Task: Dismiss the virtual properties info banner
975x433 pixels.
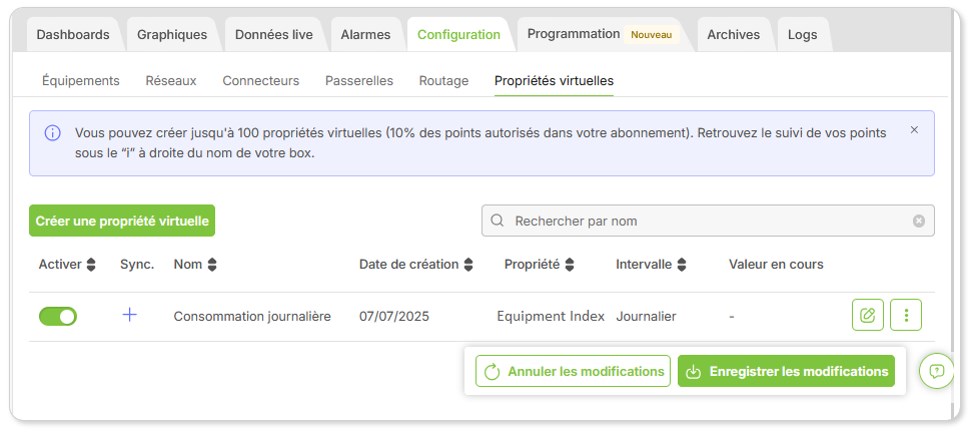Action: tap(914, 130)
